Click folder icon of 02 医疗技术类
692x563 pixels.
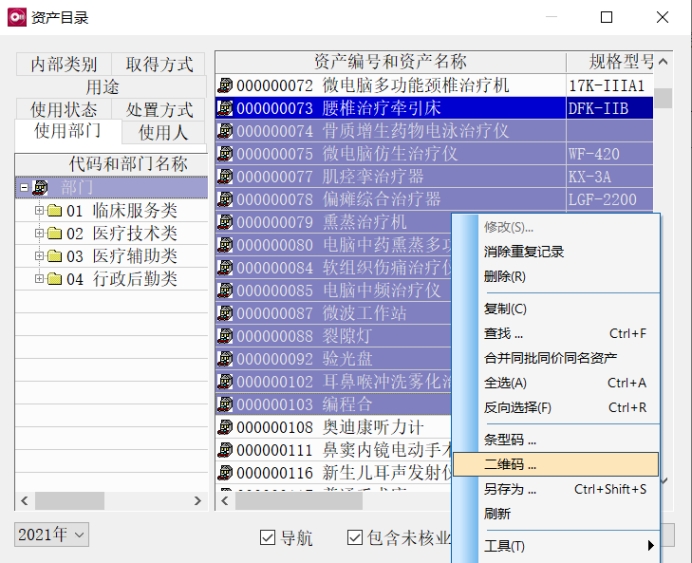pyautogui.click(x=54, y=233)
